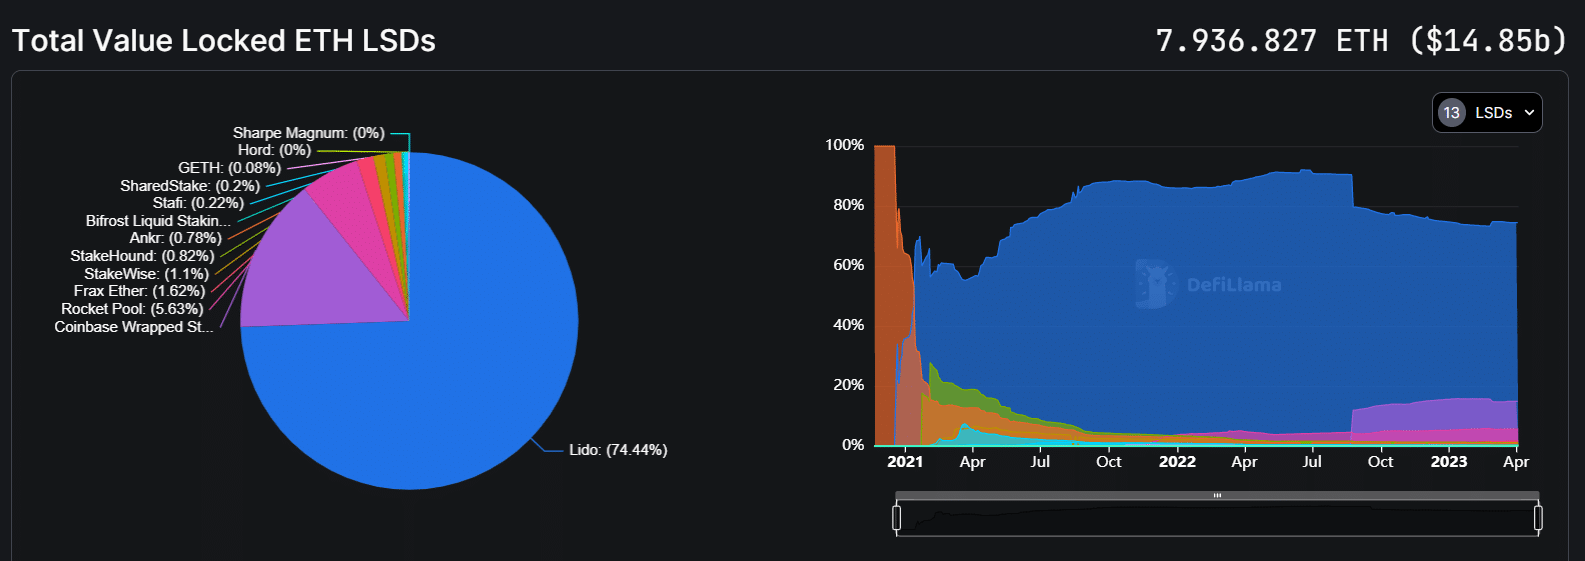This screenshot has height=561, width=1585.
Task: Click the left handle of the time range slider
Action: (x=897, y=517)
